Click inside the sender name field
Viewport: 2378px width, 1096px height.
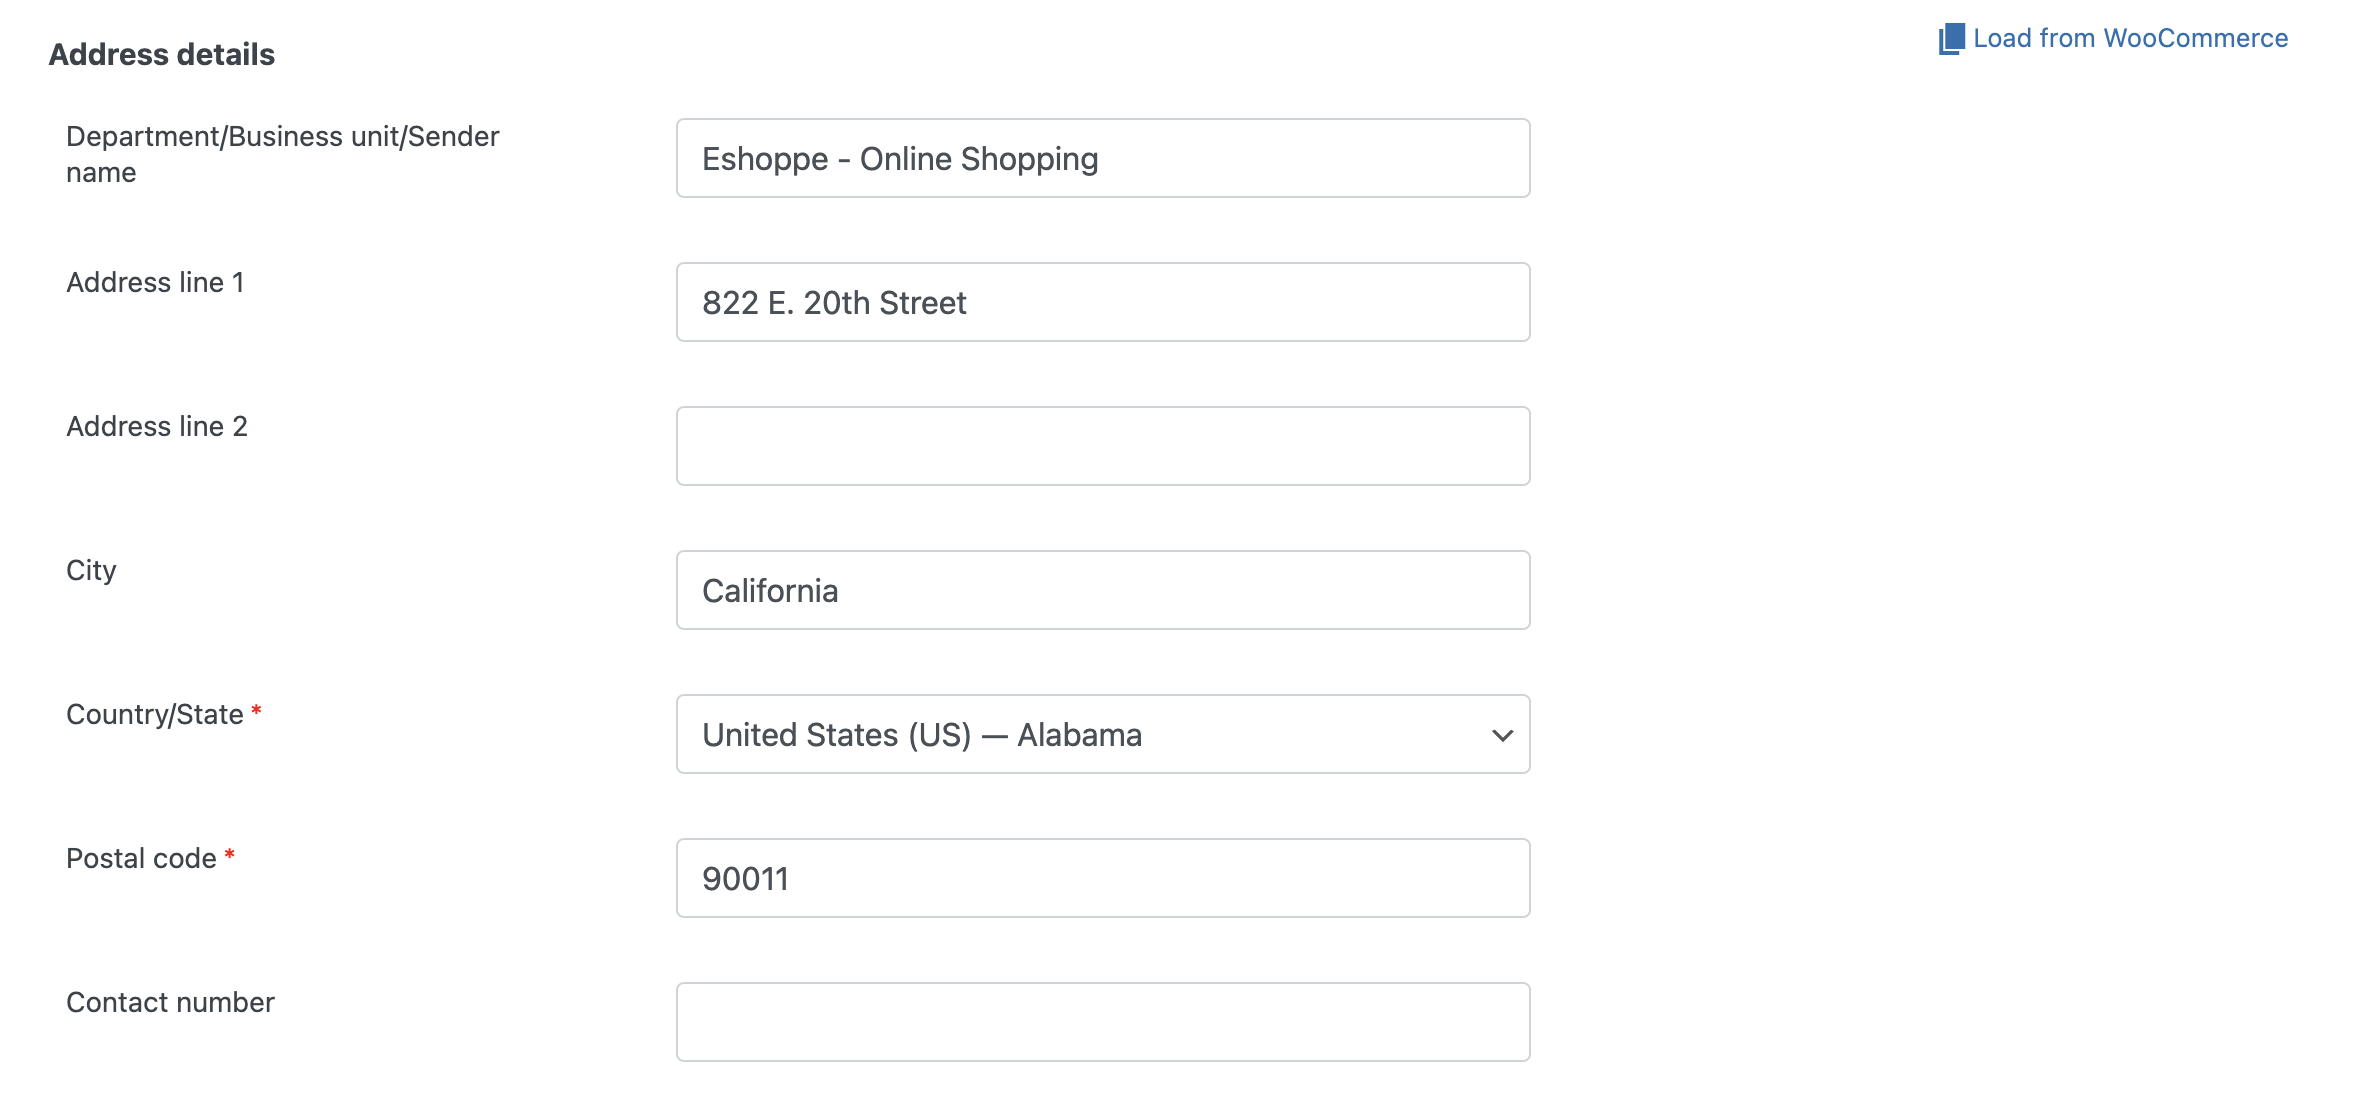coord(1103,157)
